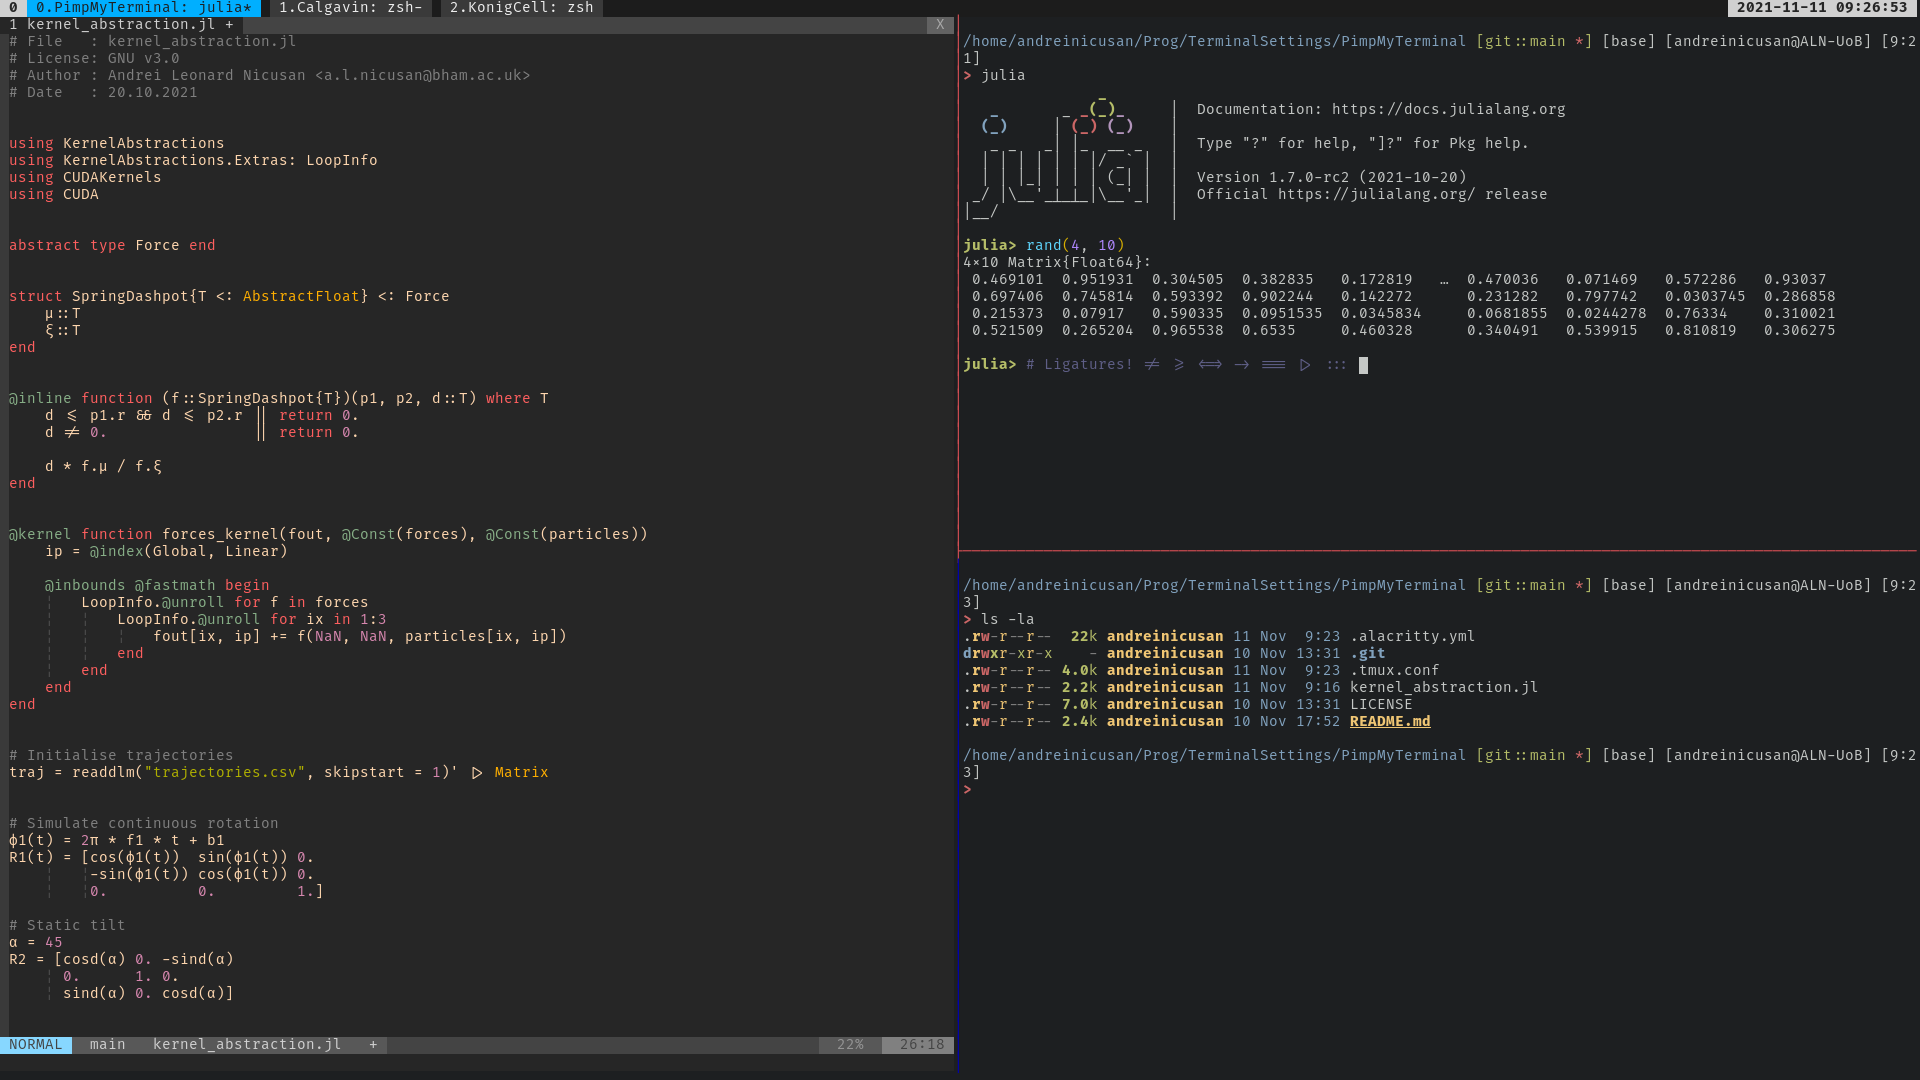This screenshot has width=1920, height=1080.
Task: Click the R1(t) matrix definition line
Action: pyautogui.click(x=162, y=858)
